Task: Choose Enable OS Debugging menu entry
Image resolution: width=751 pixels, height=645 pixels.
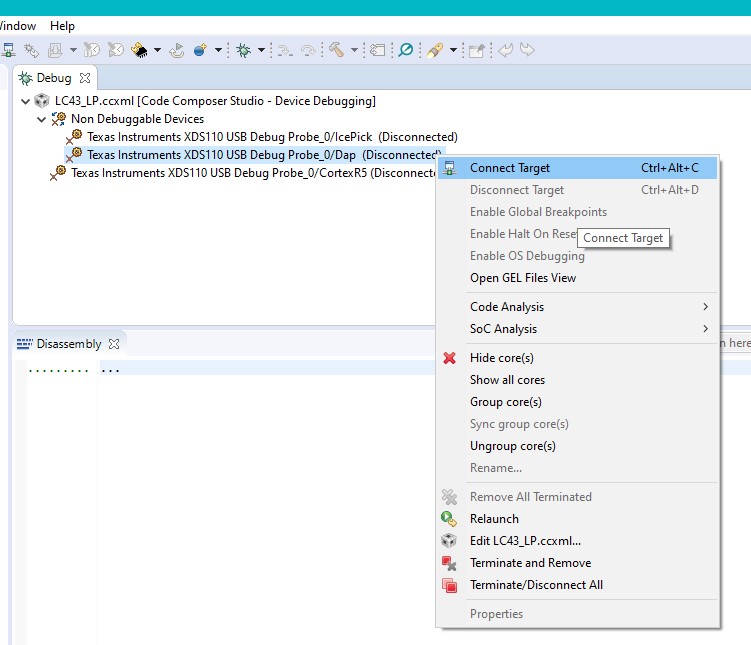Action: (578, 256)
